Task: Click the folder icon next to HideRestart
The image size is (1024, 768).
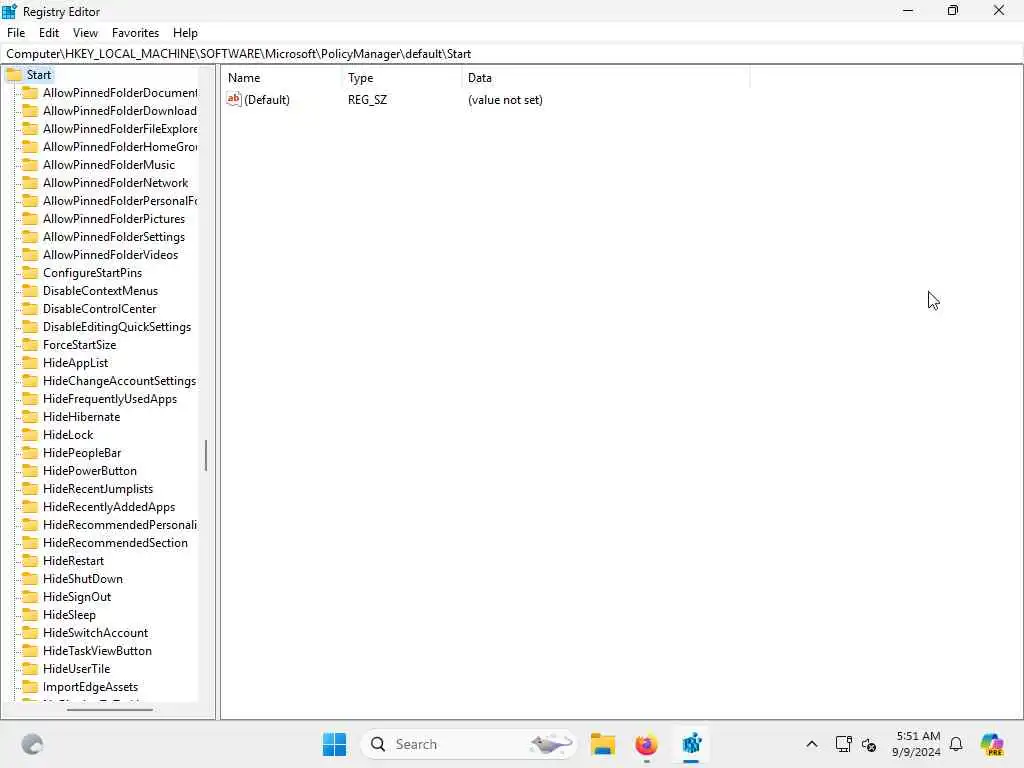Action: click(x=30, y=560)
